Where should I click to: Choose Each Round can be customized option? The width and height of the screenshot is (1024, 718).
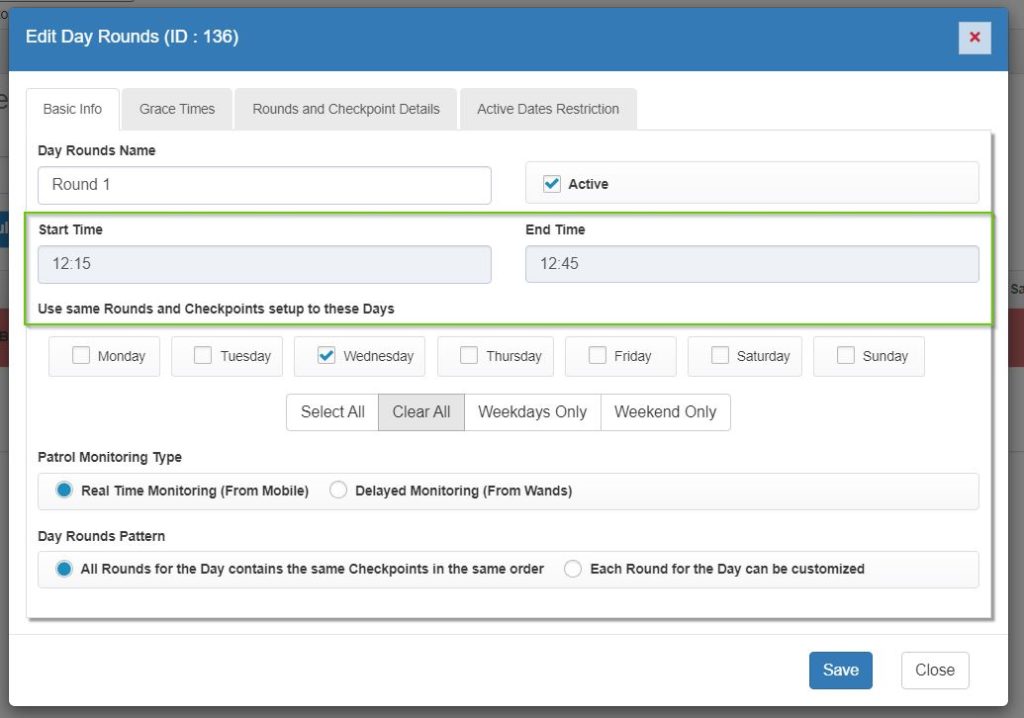(573, 569)
